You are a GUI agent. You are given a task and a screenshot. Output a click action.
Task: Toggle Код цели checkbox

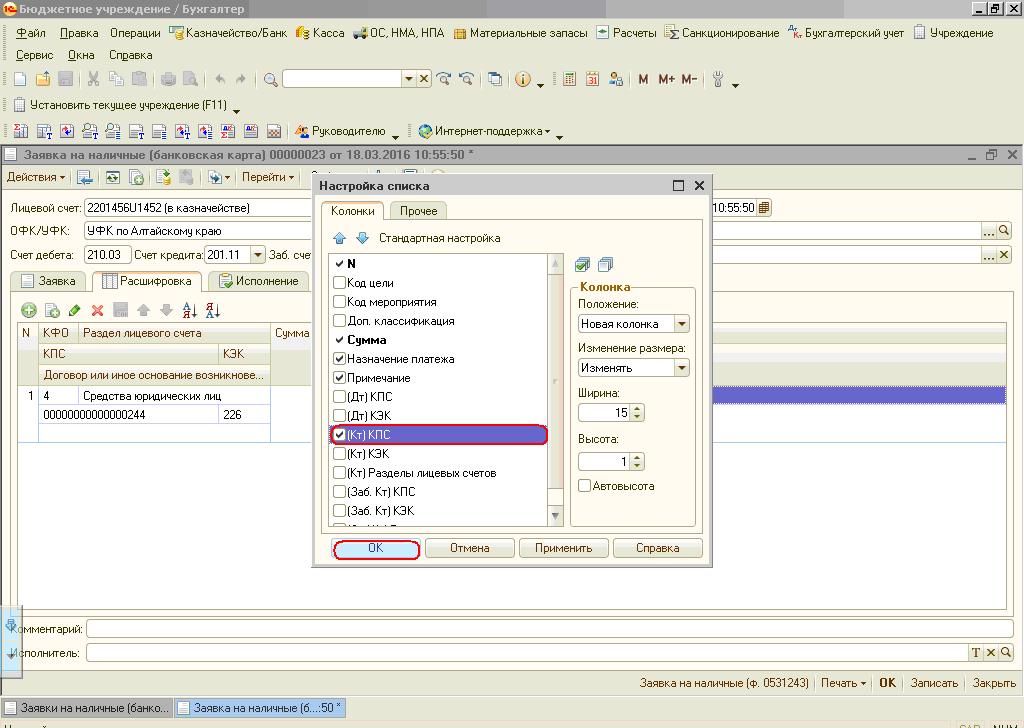(339, 283)
